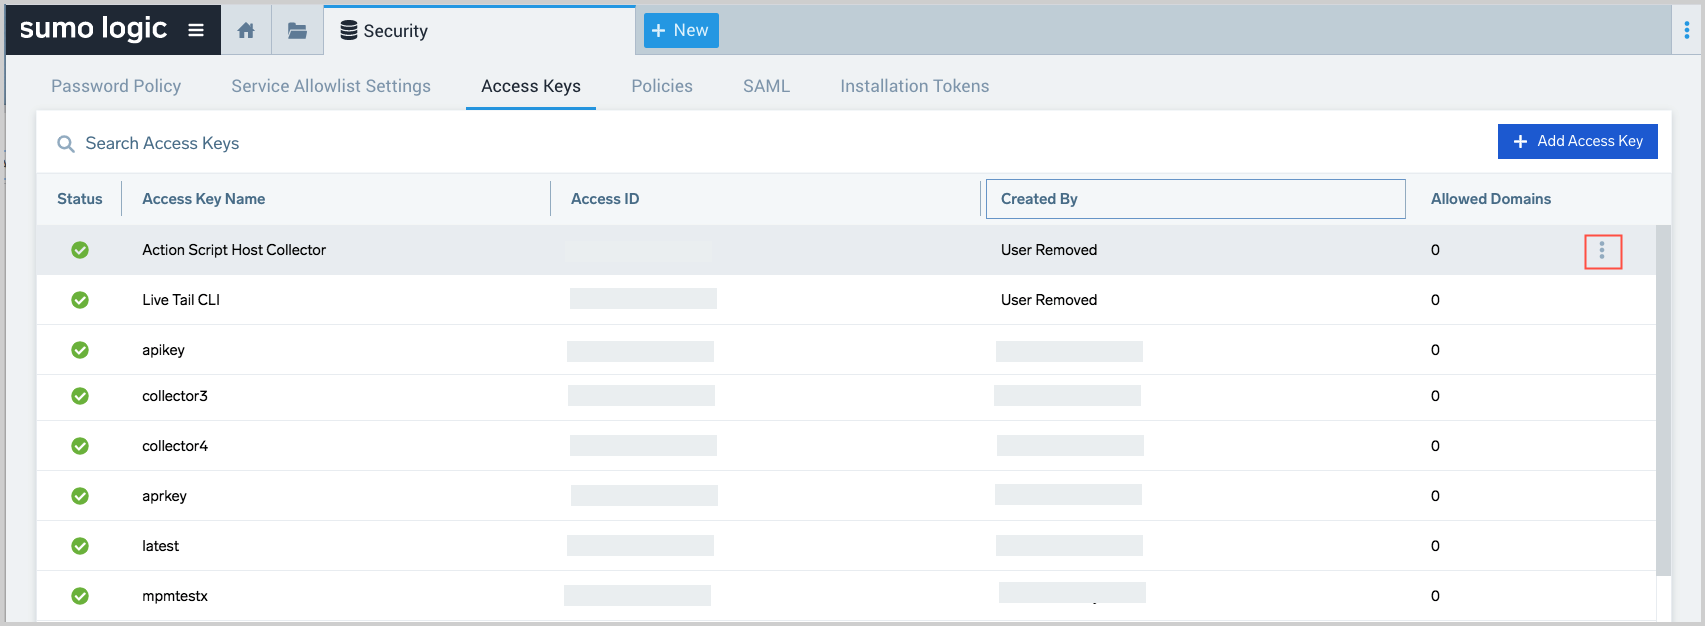Click the table vertical scrollbar
This screenshot has width=1705, height=626.
[x=1663, y=400]
